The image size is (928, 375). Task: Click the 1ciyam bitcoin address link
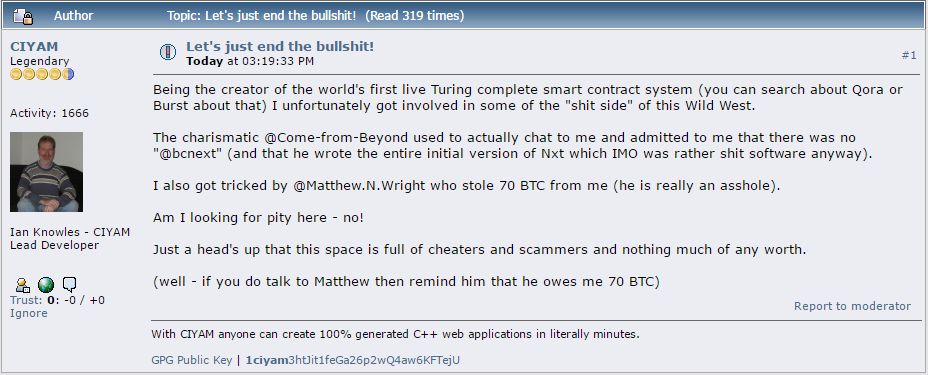click(x=353, y=360)
